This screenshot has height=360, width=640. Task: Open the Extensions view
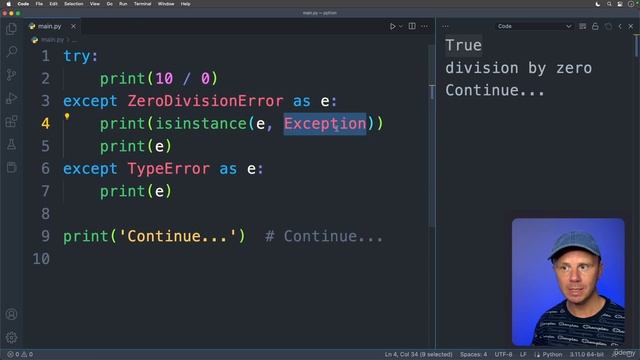11,121
